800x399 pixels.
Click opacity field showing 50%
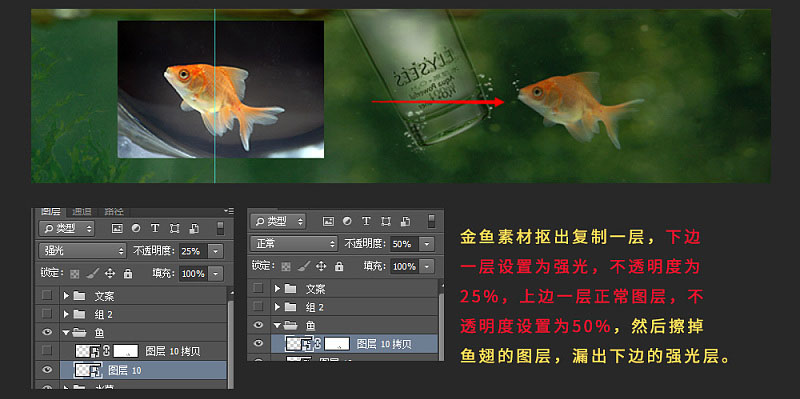point(405,244)
